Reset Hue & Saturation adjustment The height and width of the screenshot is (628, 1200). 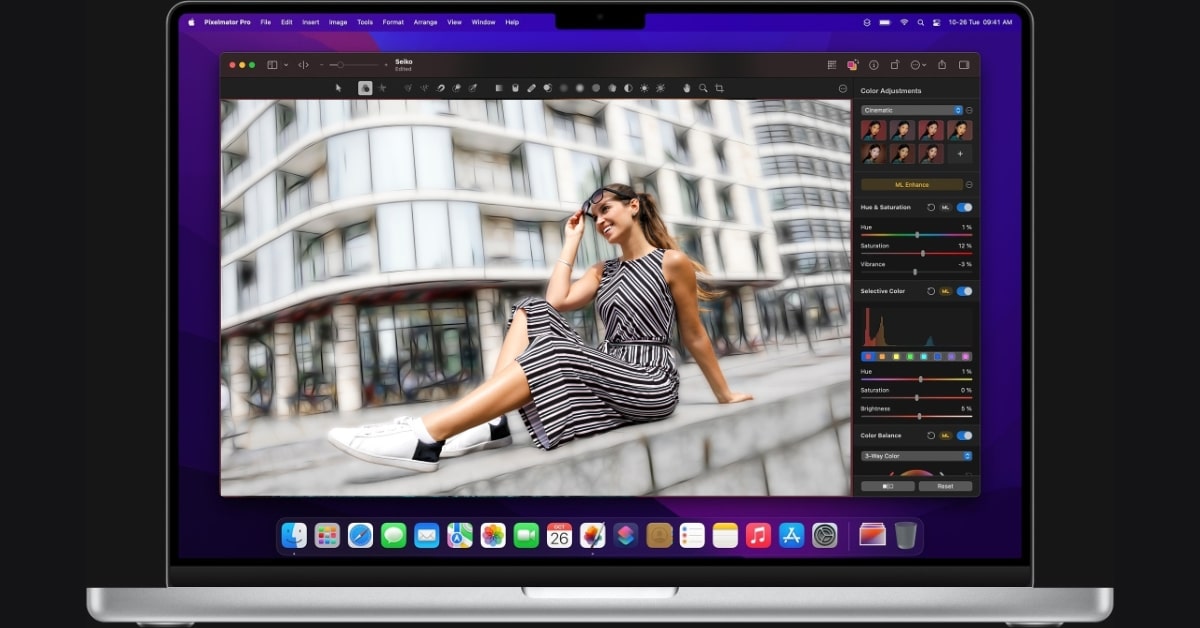(931, 207)
